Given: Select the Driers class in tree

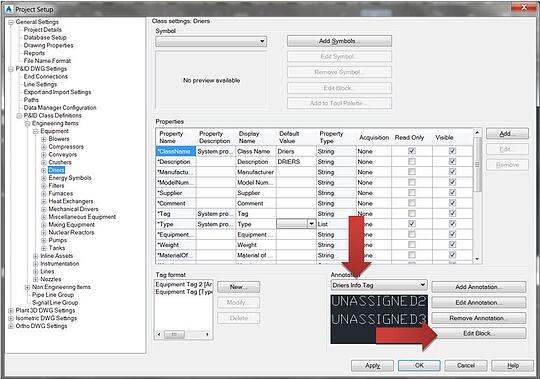Looking at the screenshot, I should click(x=56, y=170).
